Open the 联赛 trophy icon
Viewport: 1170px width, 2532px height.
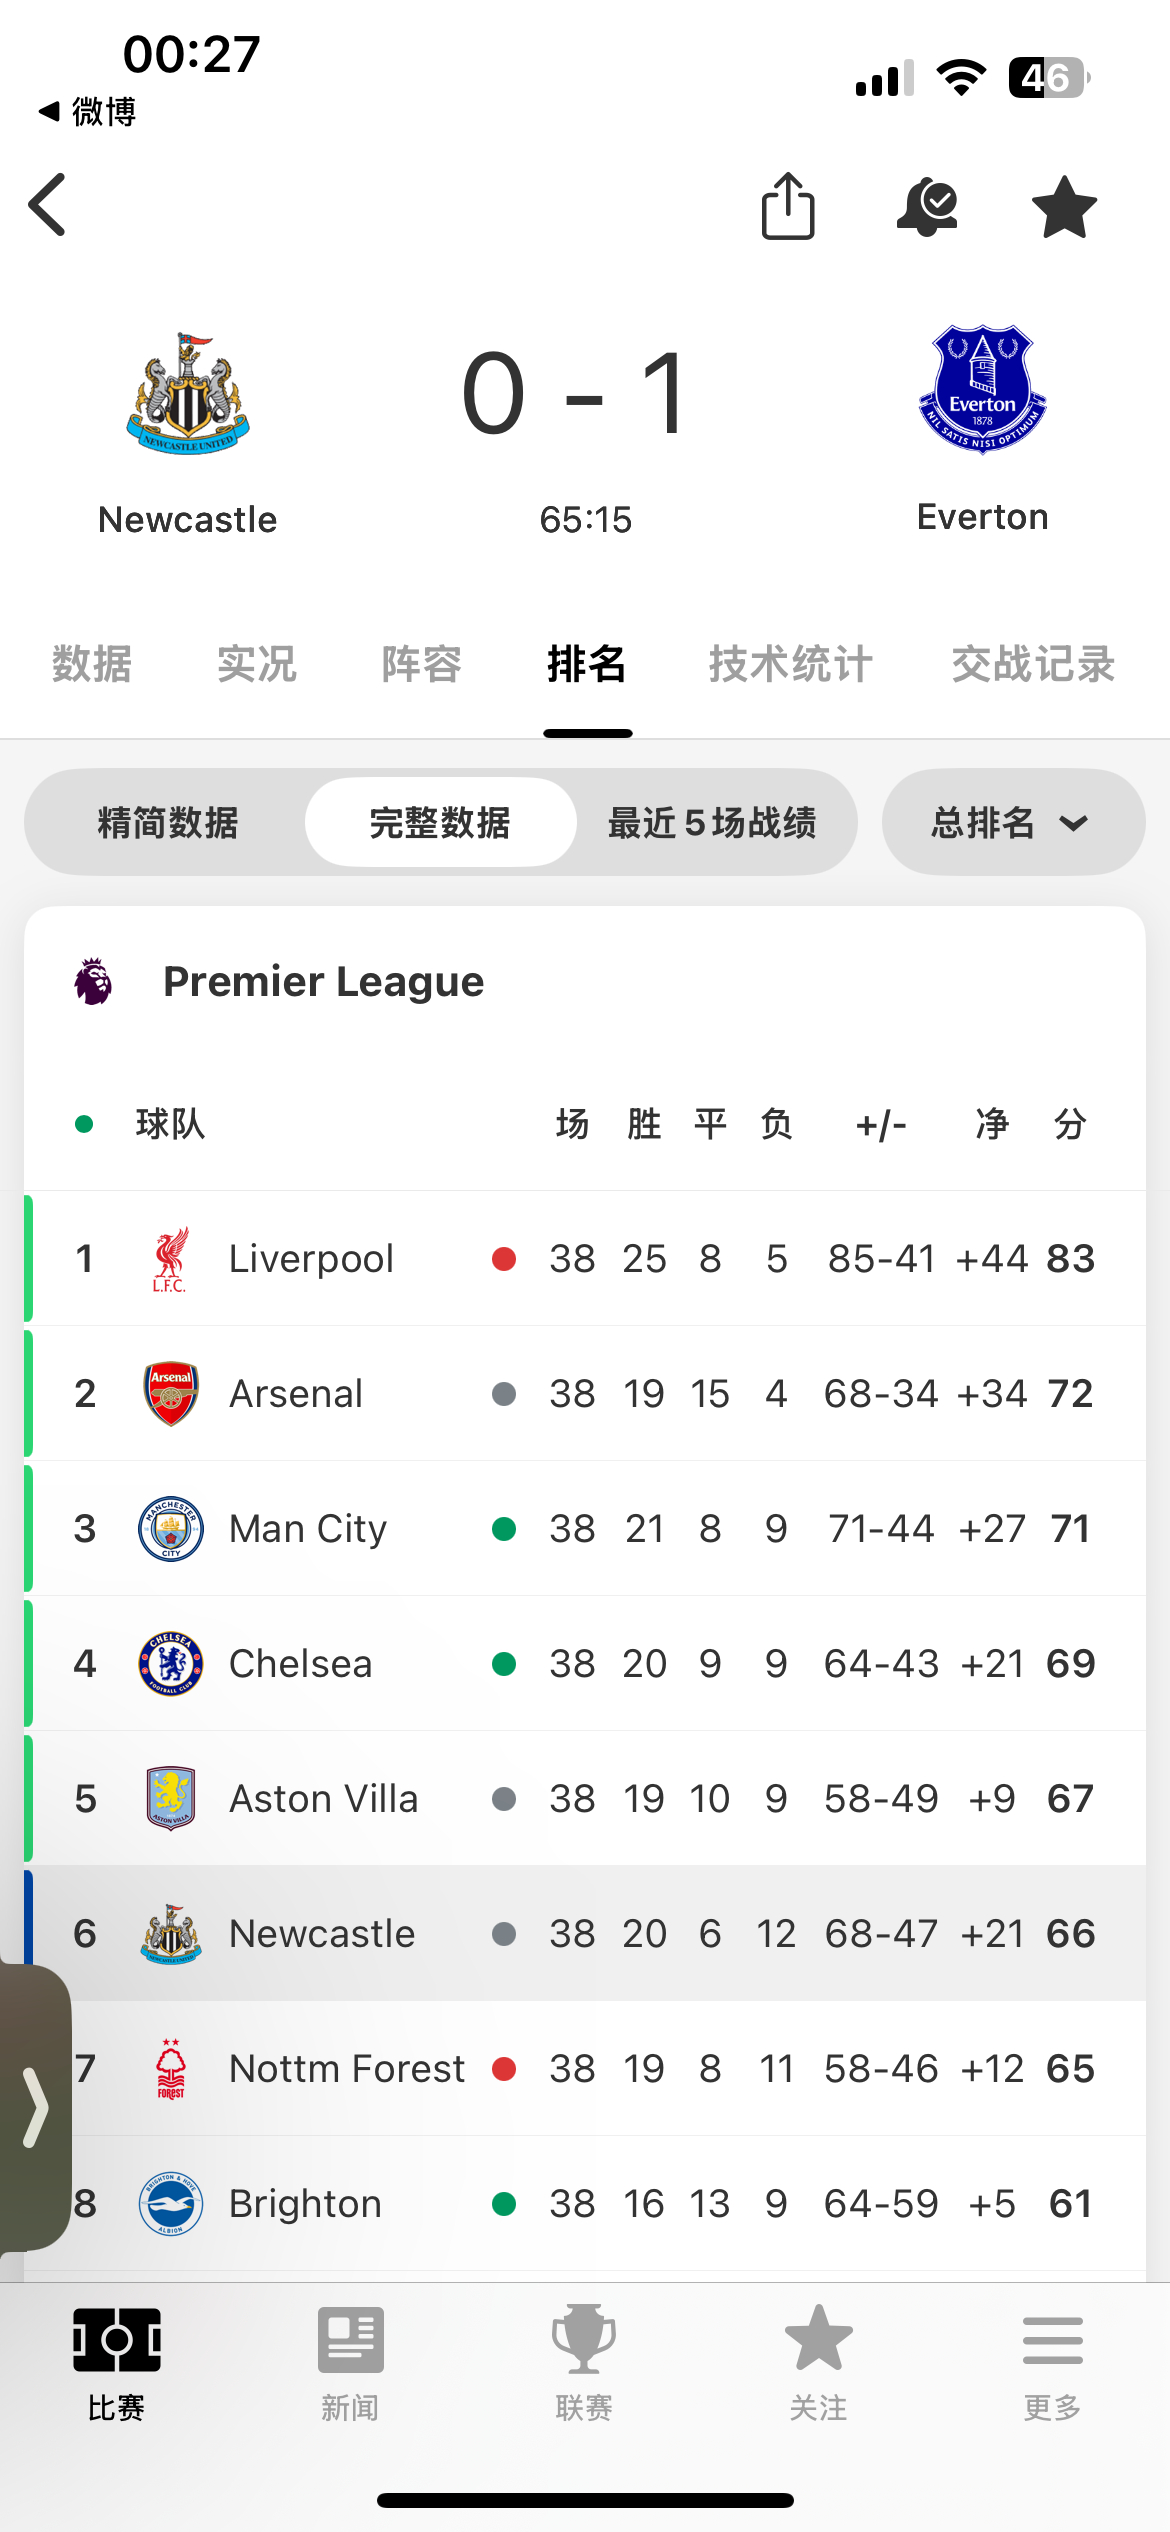pos(584,2340)
